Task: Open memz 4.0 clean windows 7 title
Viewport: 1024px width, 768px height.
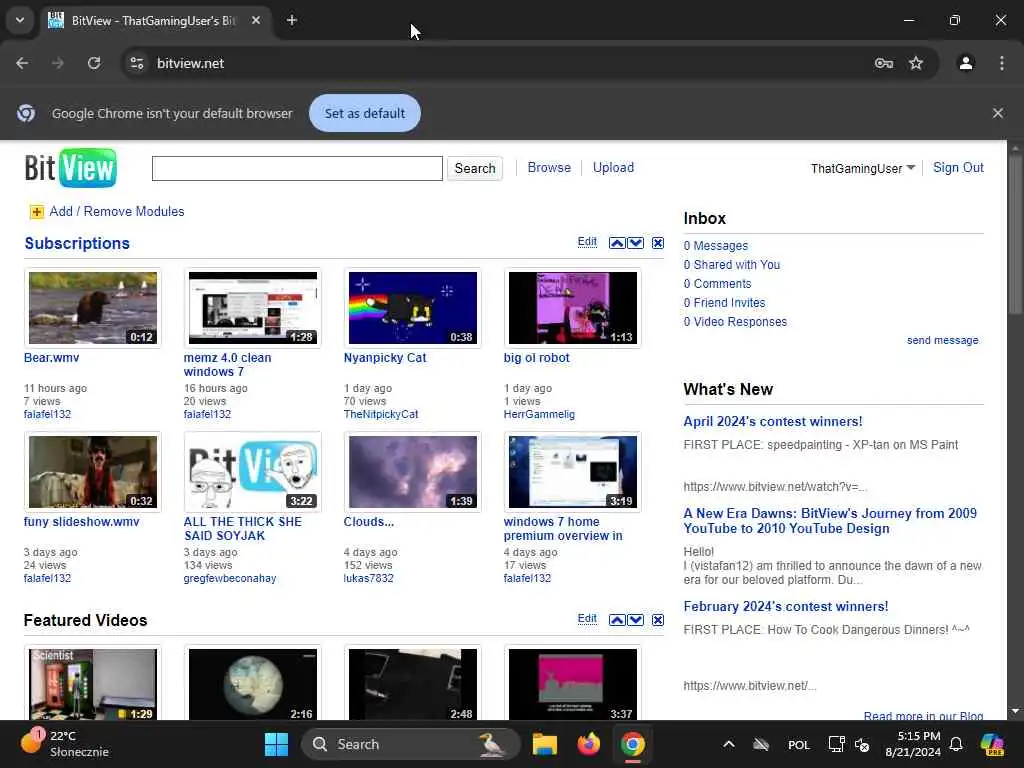Action: (227, 365)
